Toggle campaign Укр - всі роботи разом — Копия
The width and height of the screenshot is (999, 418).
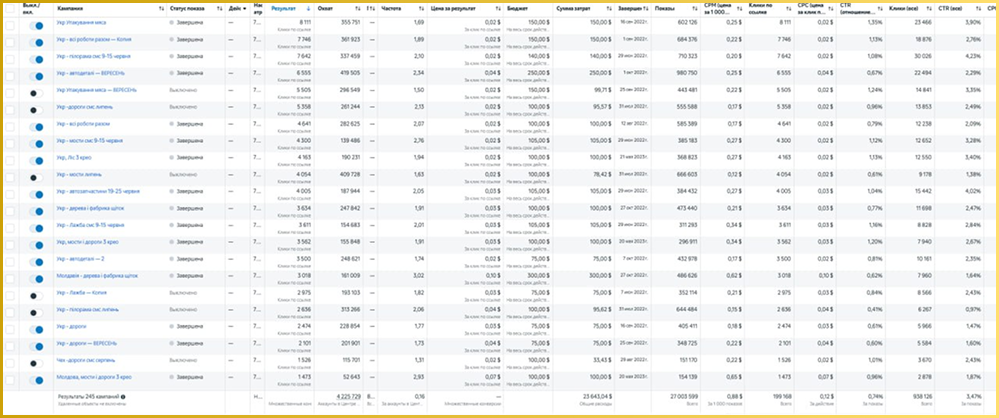[36, 43]
